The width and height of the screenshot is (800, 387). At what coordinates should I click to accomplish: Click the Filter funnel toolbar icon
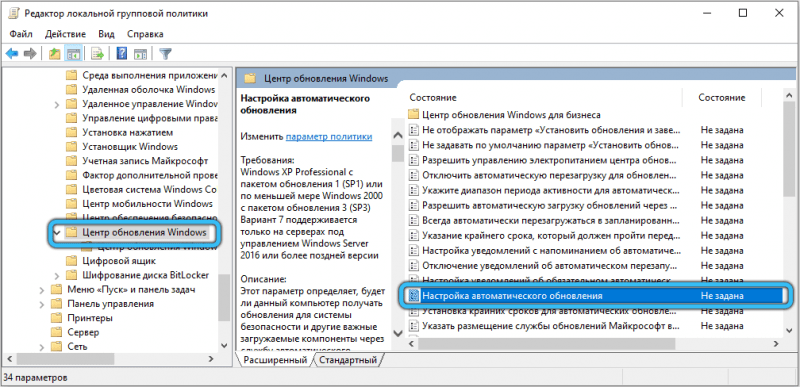tap(165, 54)
